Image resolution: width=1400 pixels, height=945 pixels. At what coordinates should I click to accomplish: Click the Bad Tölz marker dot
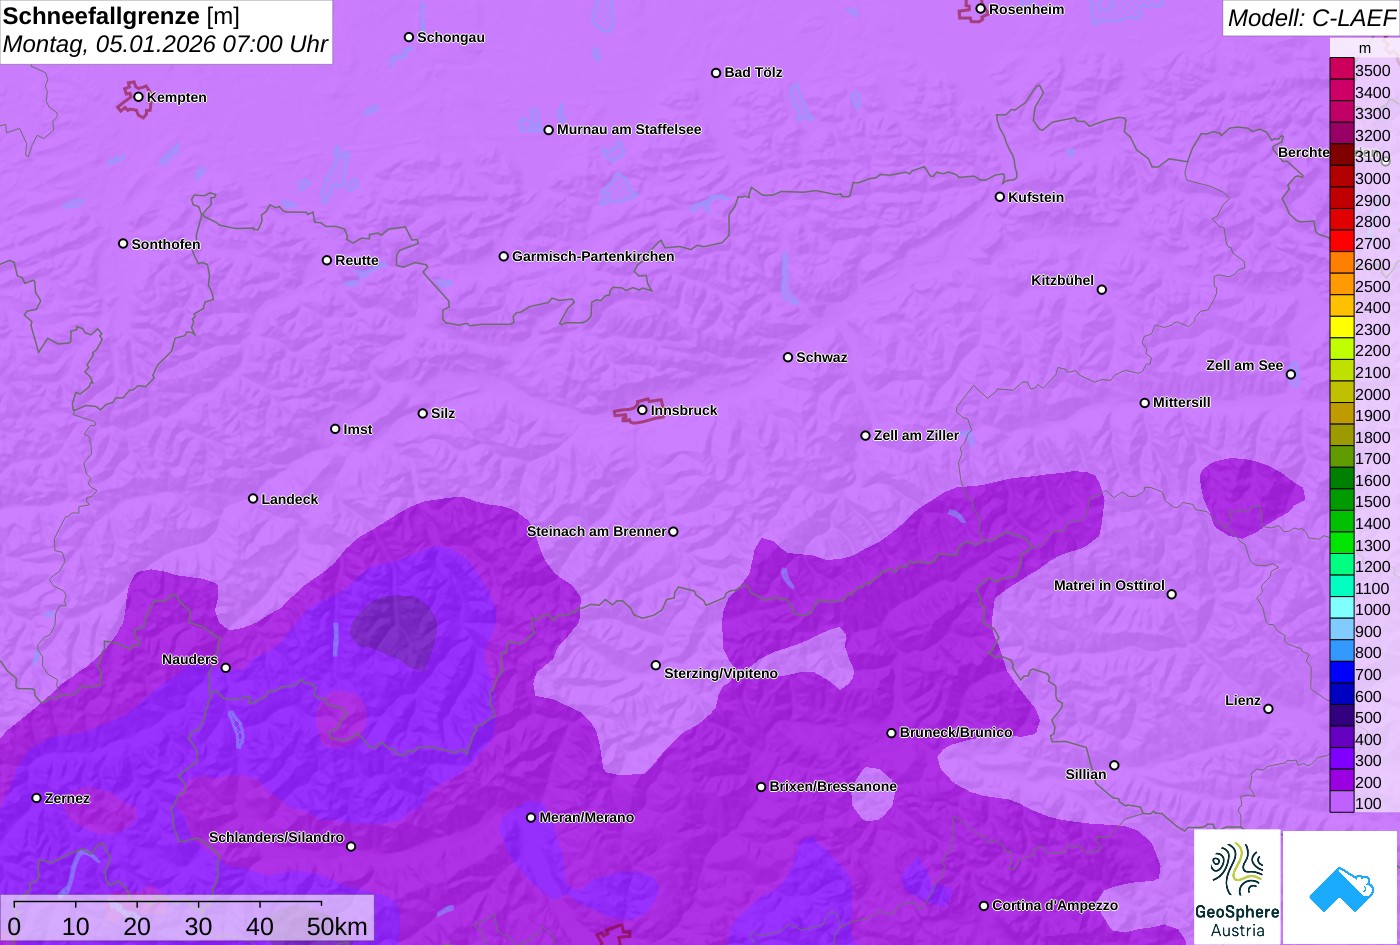coord(716,73)
